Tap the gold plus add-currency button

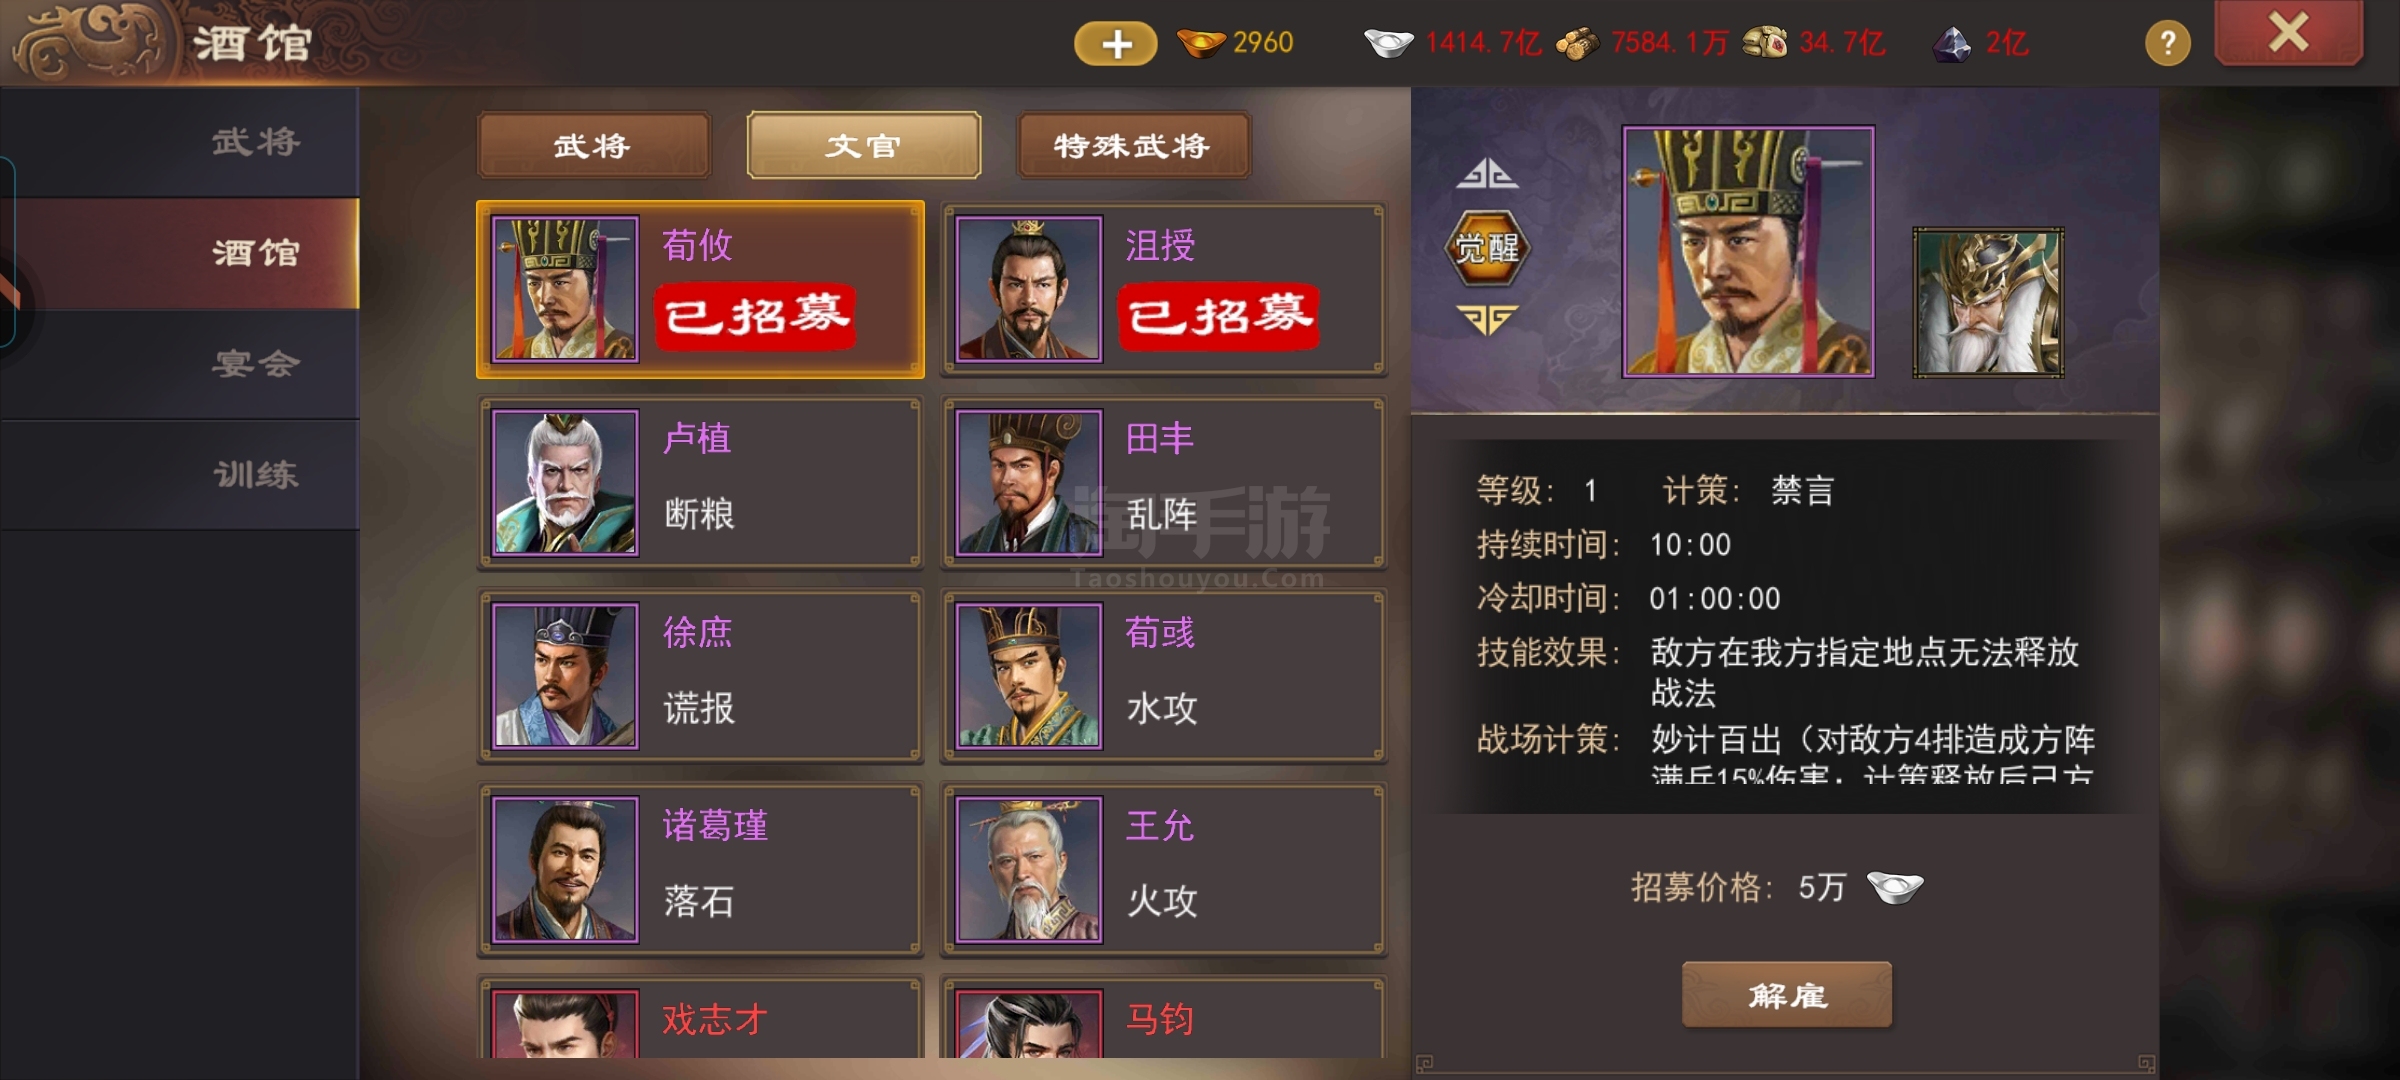(1115, 43)
